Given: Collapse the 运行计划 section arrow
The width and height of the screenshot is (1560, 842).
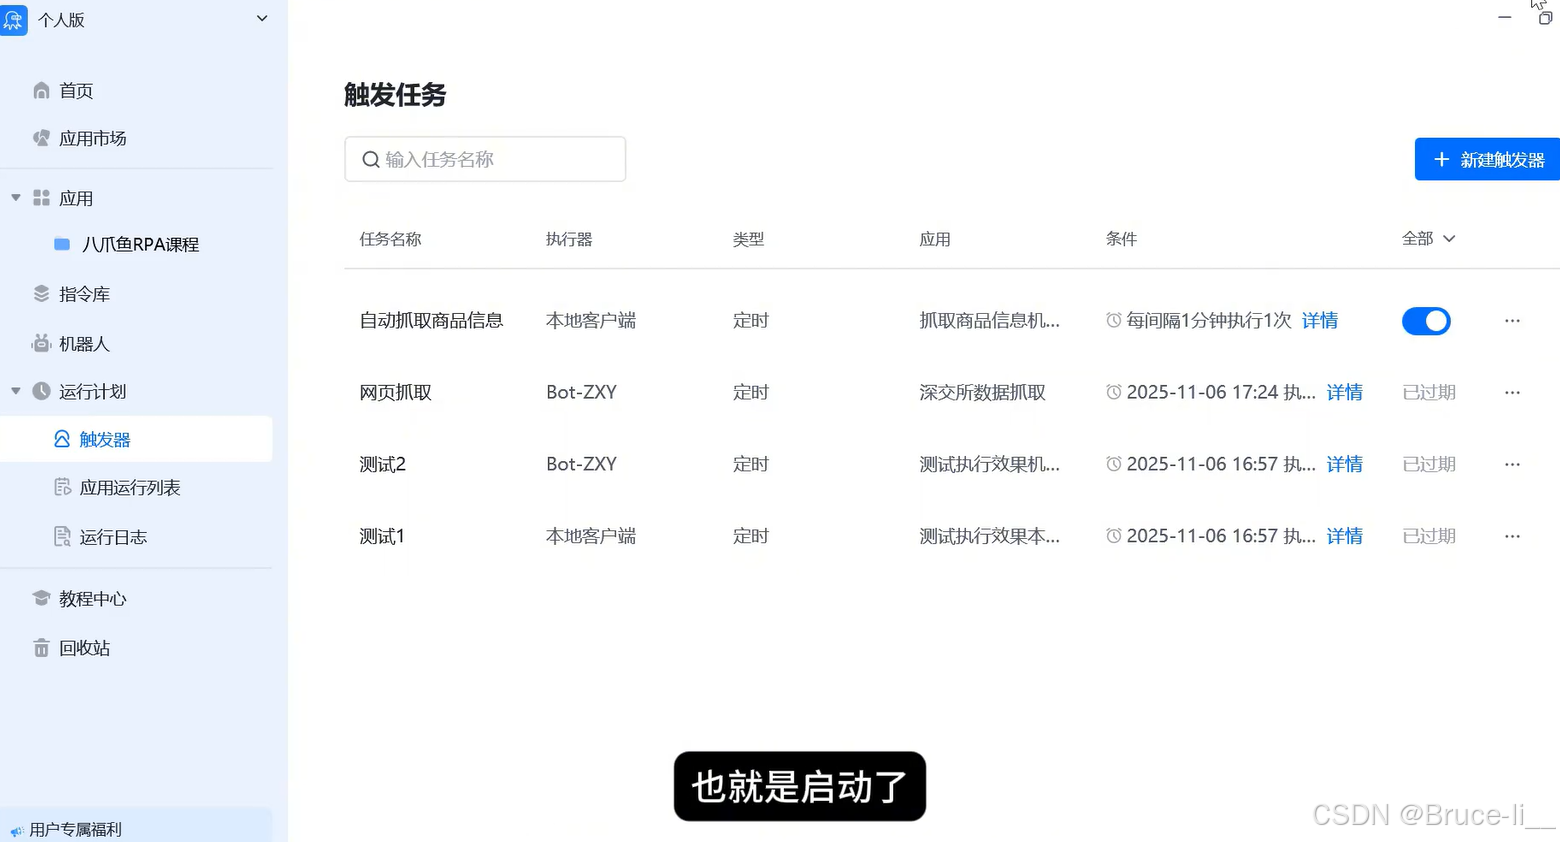Looking at the screenshot, I should [15, 391].
